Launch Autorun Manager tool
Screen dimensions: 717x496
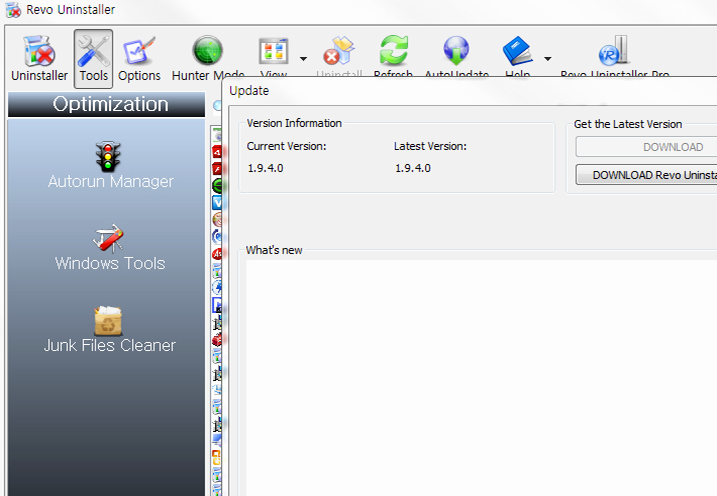(111, 165)
